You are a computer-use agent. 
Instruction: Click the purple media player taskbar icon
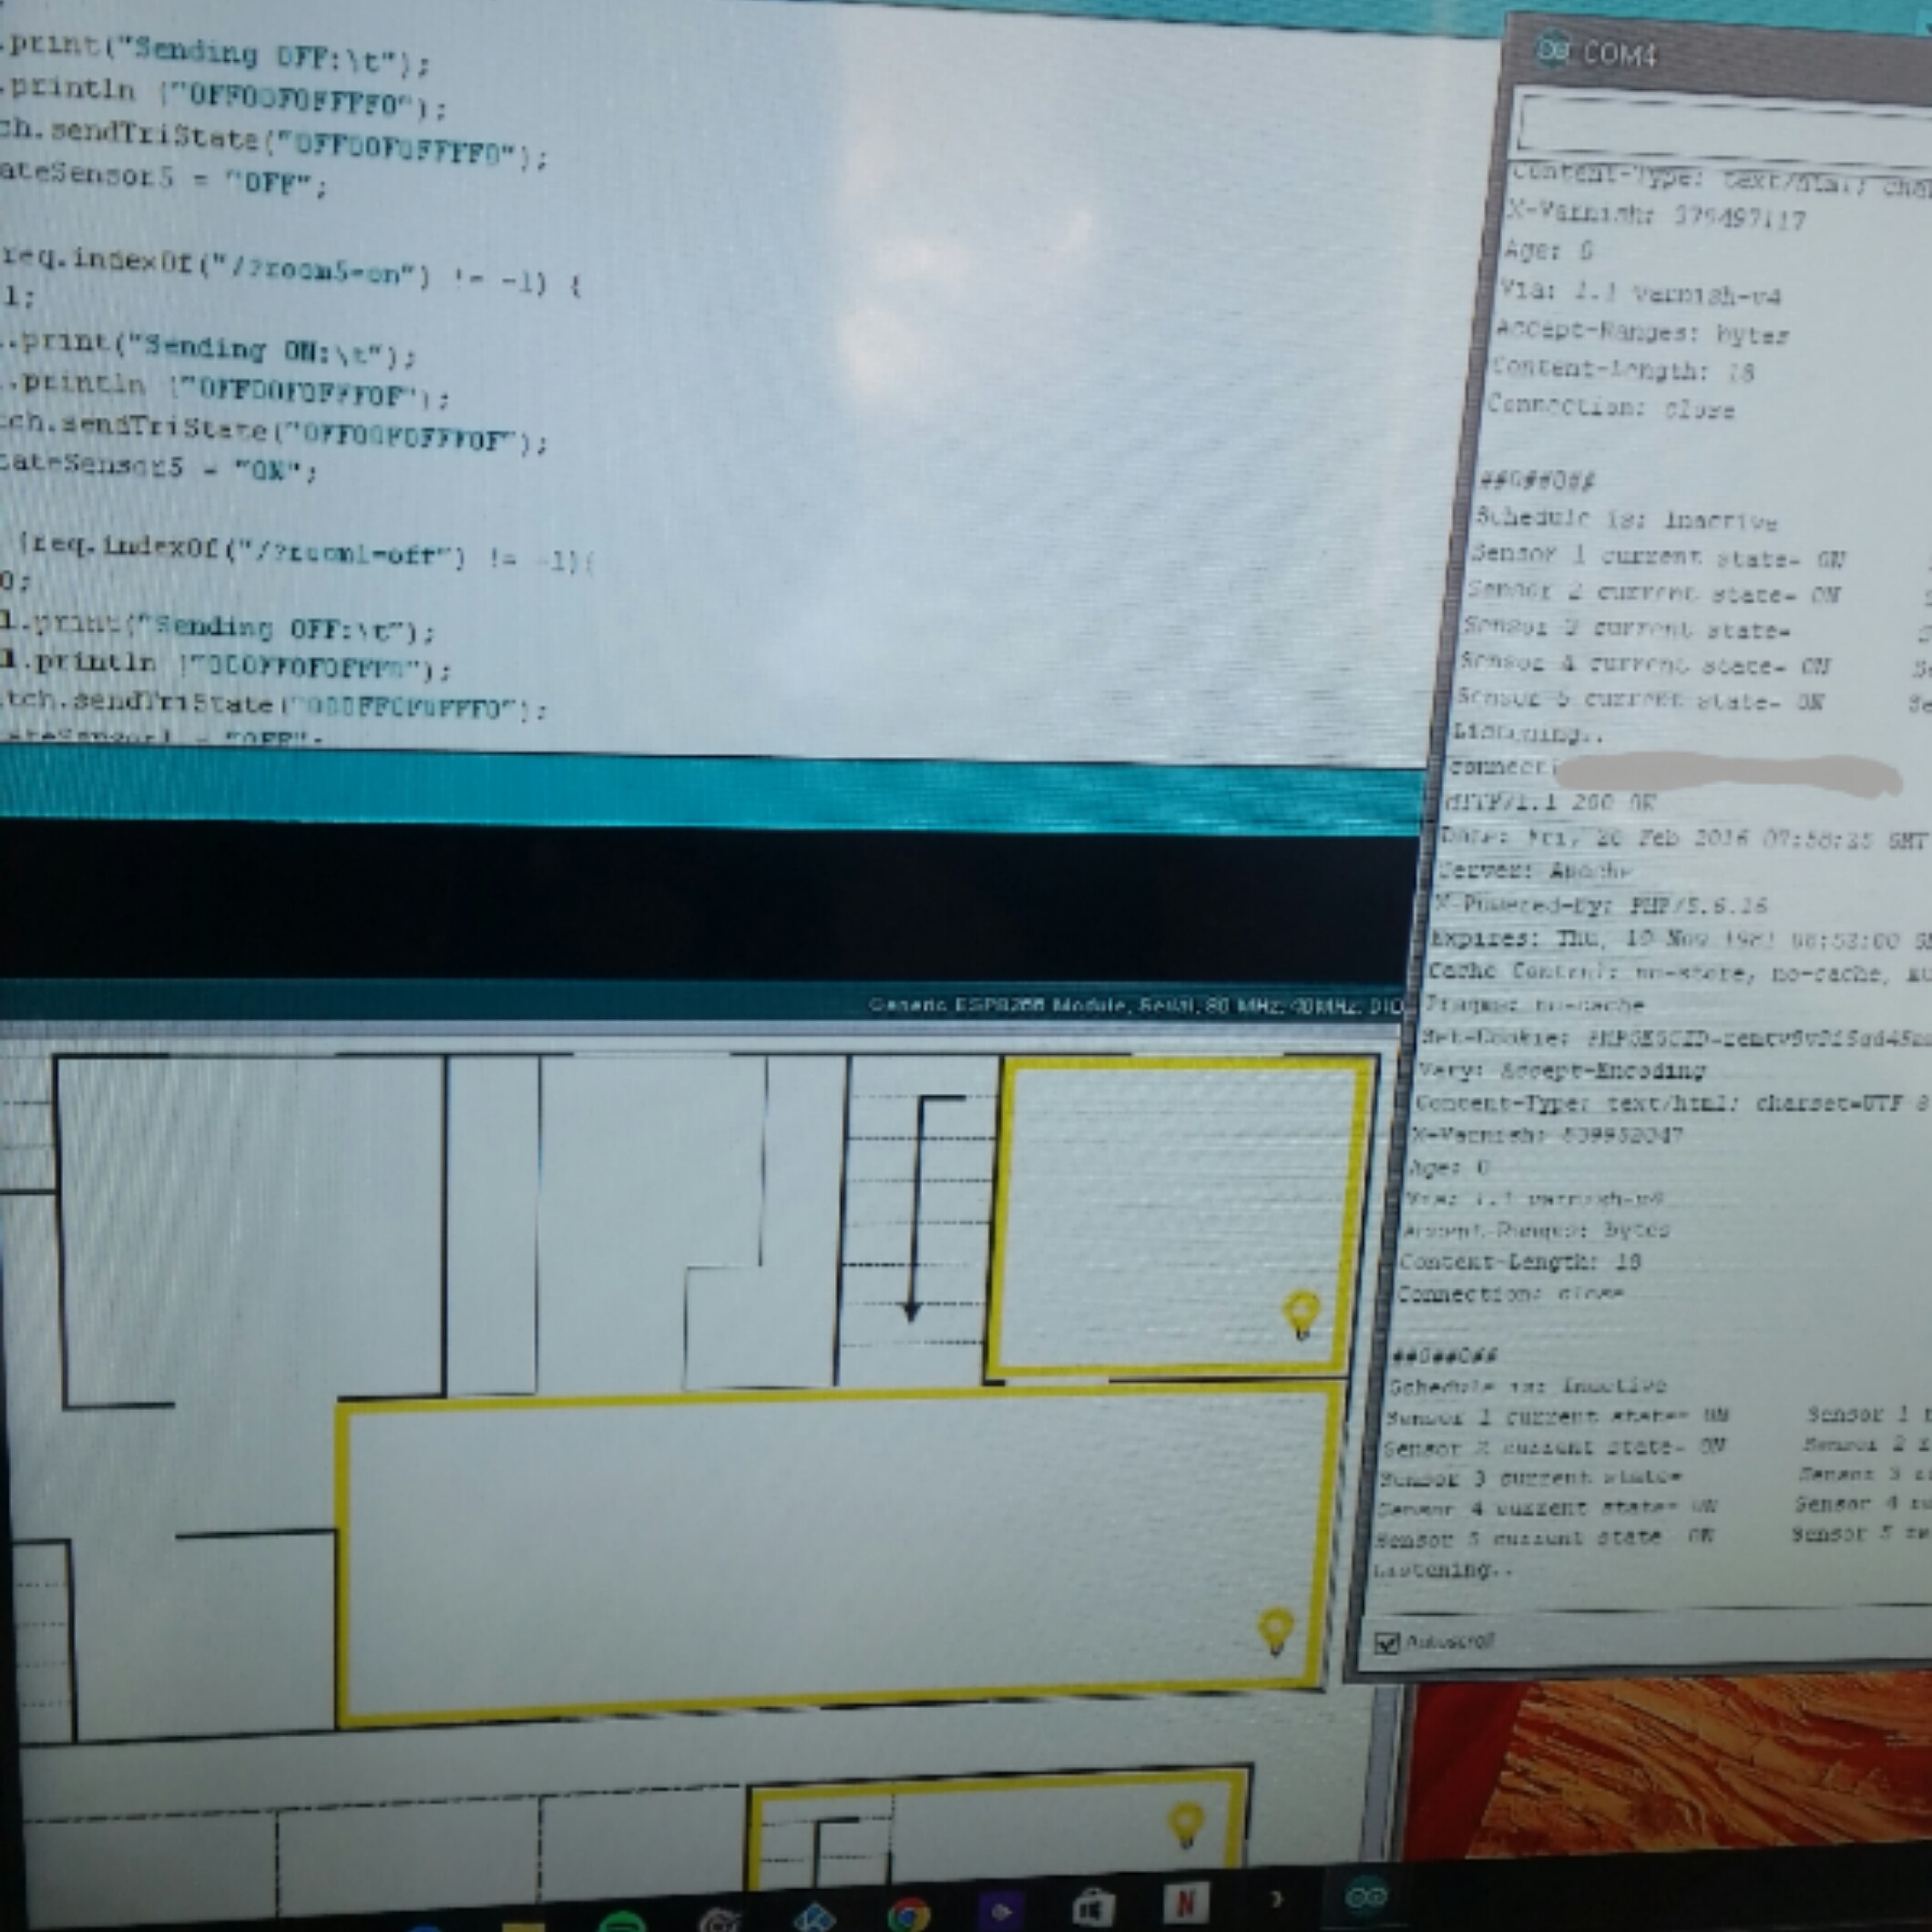point(1001,1911)
